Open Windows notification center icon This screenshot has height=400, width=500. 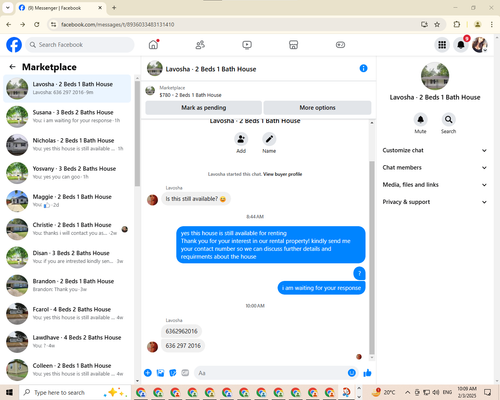pyautogui.click(x=487, y=392)
